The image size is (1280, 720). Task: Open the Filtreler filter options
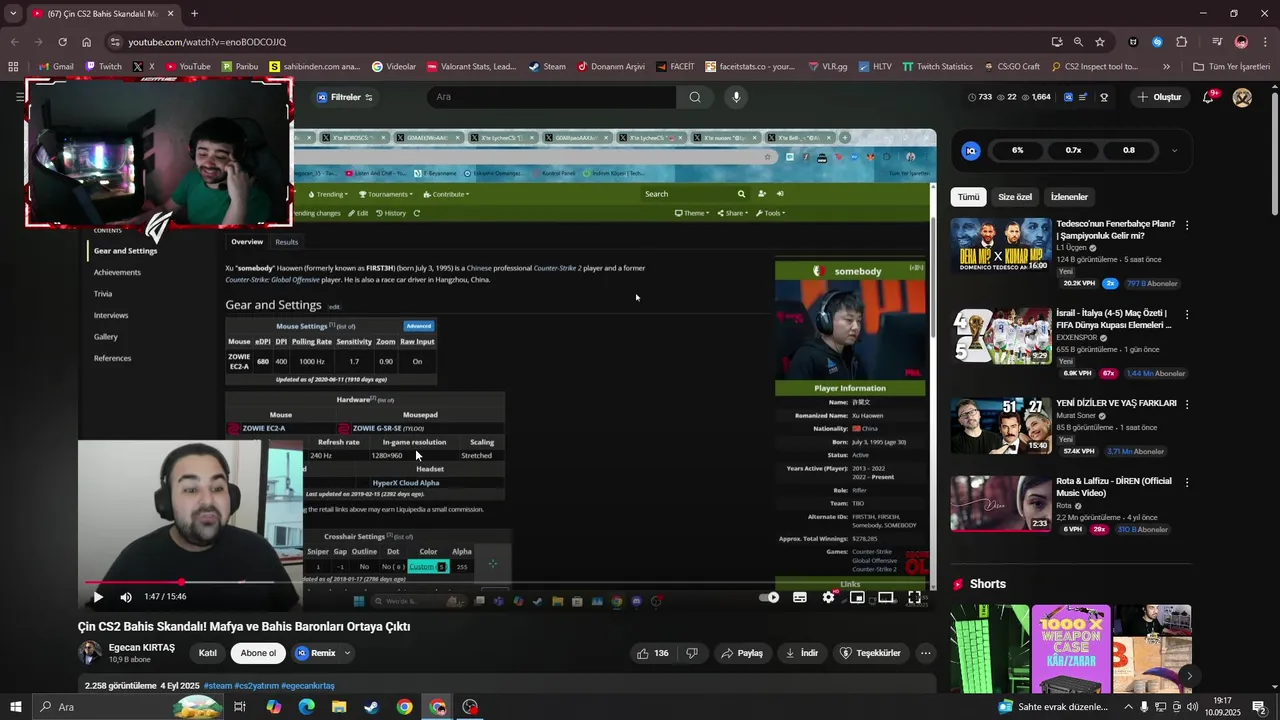345,97
